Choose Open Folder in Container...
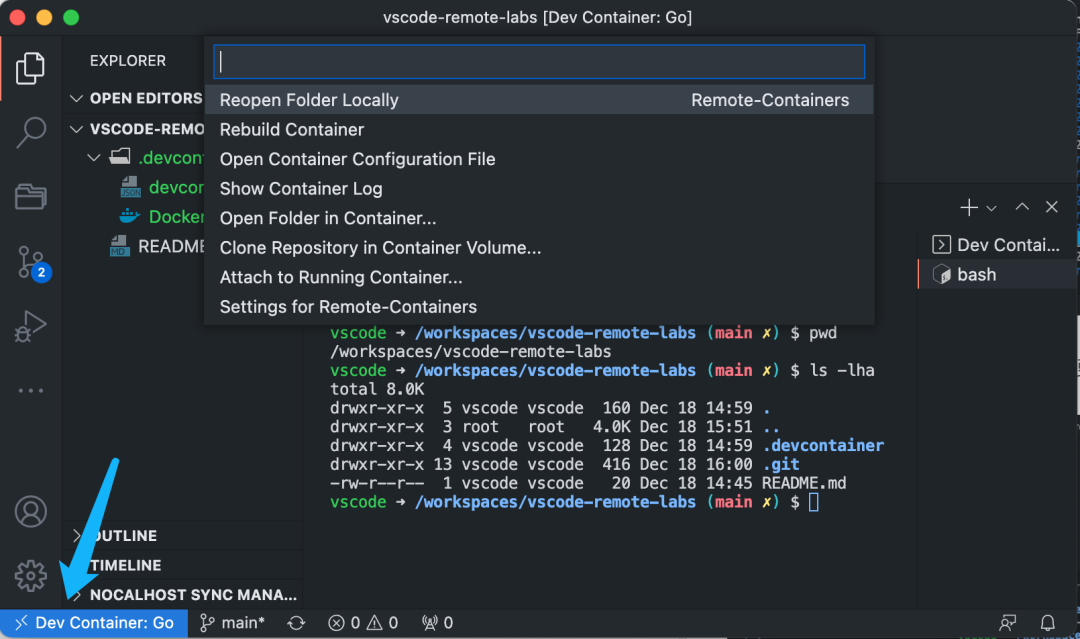The image size is (1080, 639). [x=539, y=218]
